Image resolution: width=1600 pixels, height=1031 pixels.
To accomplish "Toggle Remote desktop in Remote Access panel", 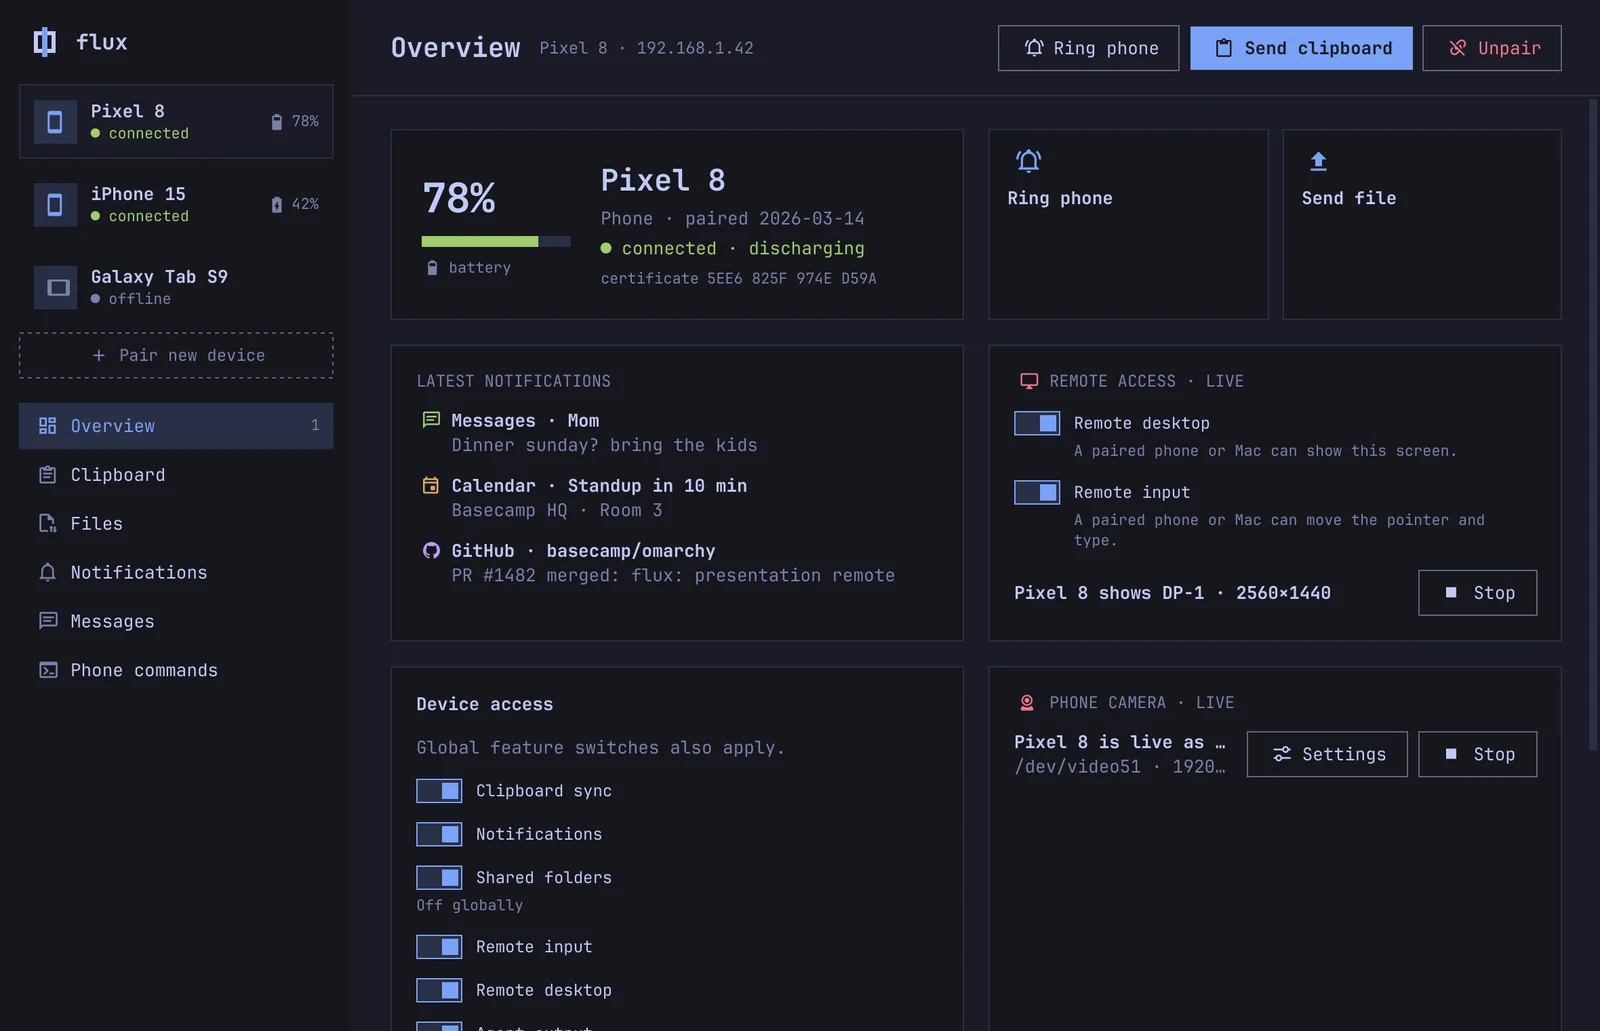I will 1037,423.
